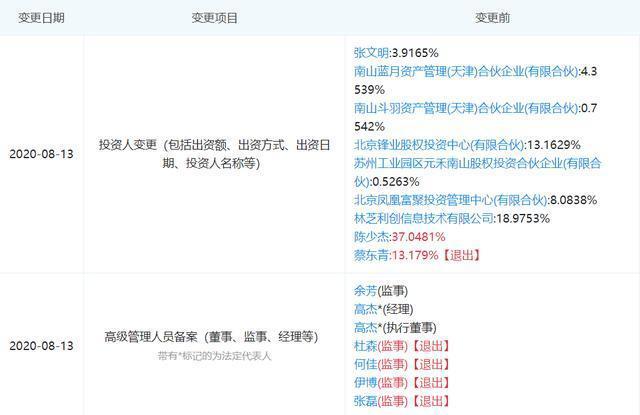Open shareholder link 陈少杰
This screenshot has height=415, width=640.
click(x=371, y=237)
